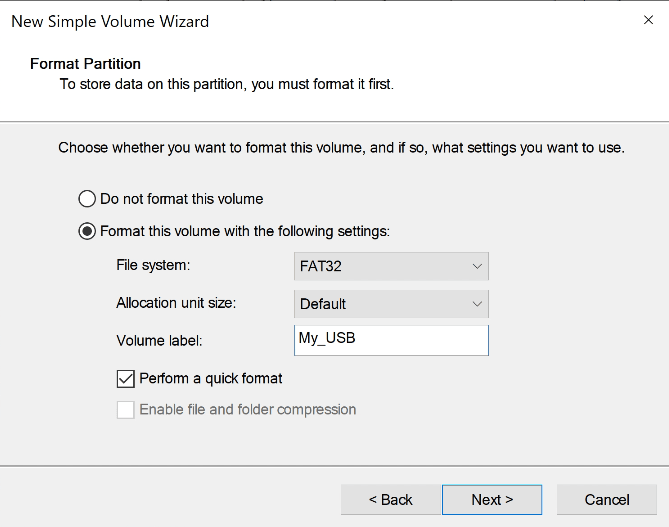Go back using the '< Back' button
Viewport: 669px width, 527px height.
tap(390, 500)
